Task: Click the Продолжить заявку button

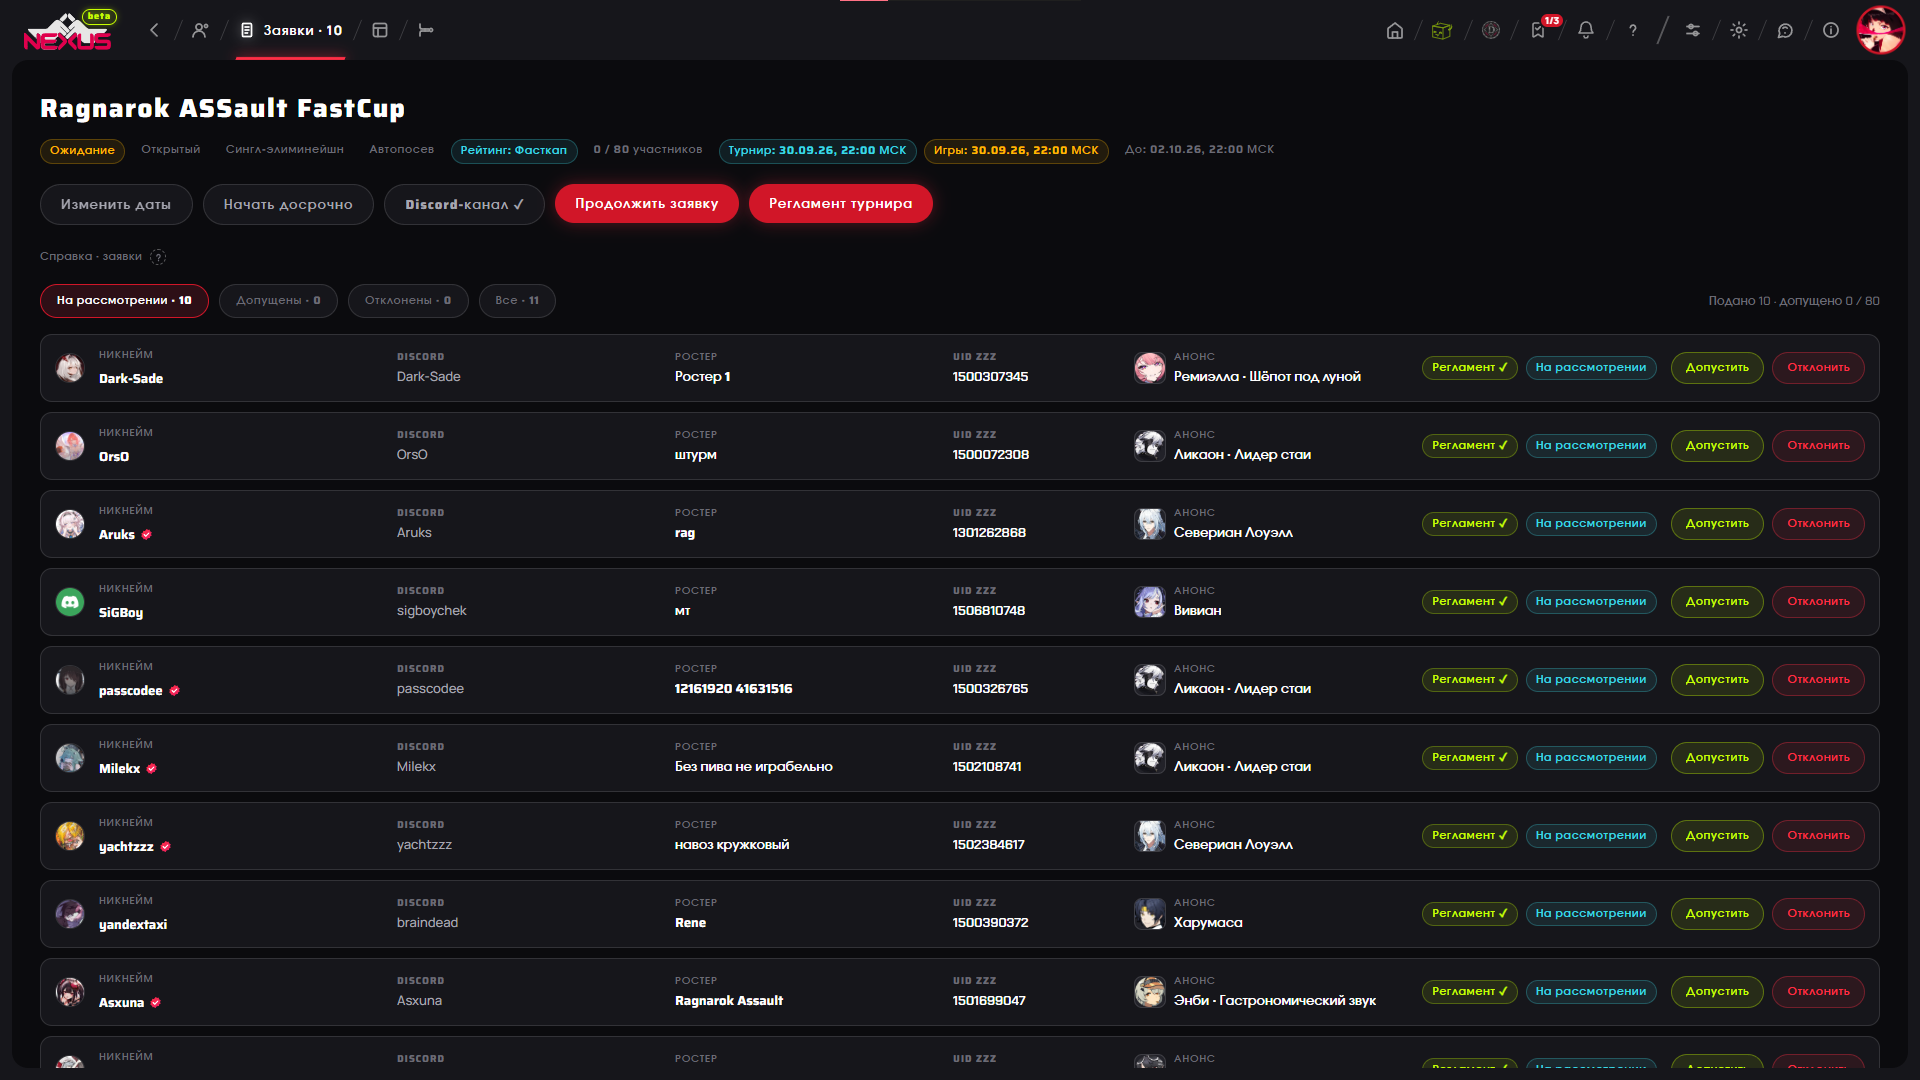Action: [x=647, y=204]
